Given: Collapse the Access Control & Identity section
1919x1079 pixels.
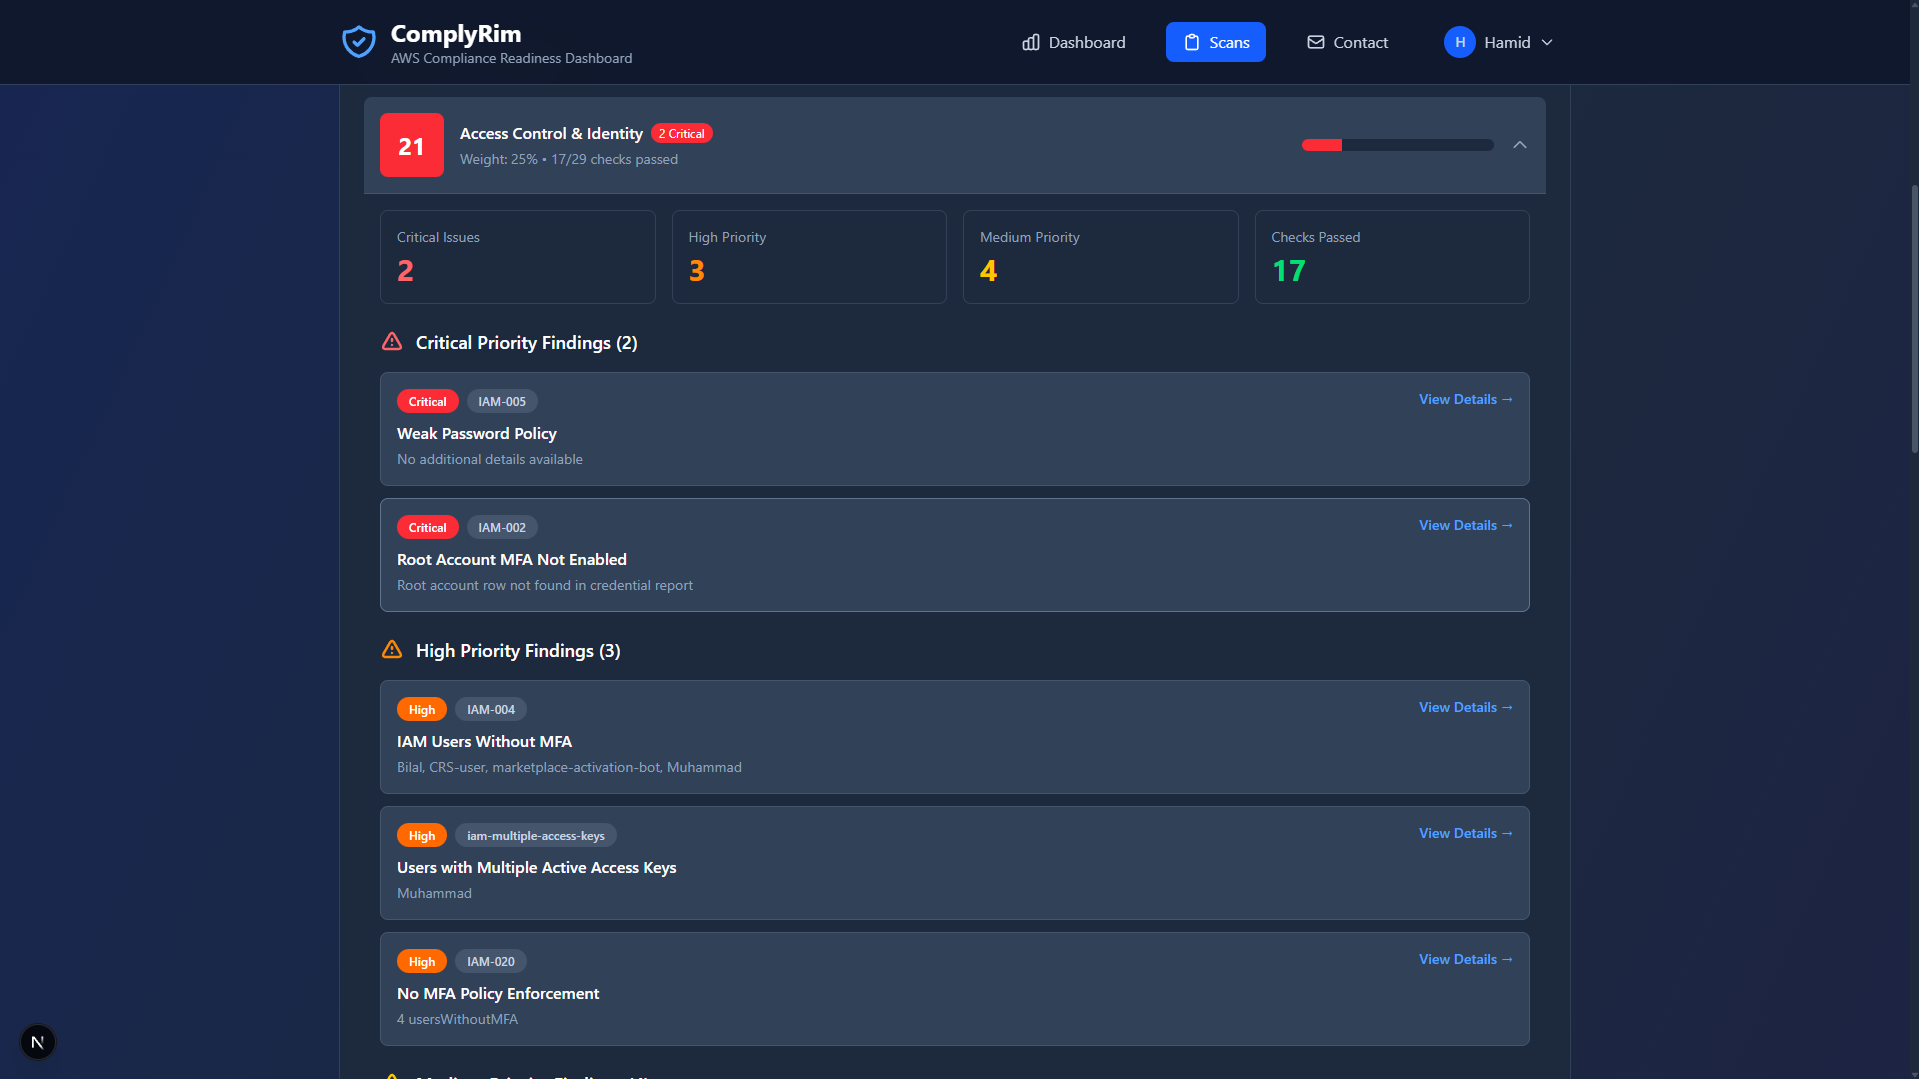Looking at the screenshot, I should pos(1519,145).
